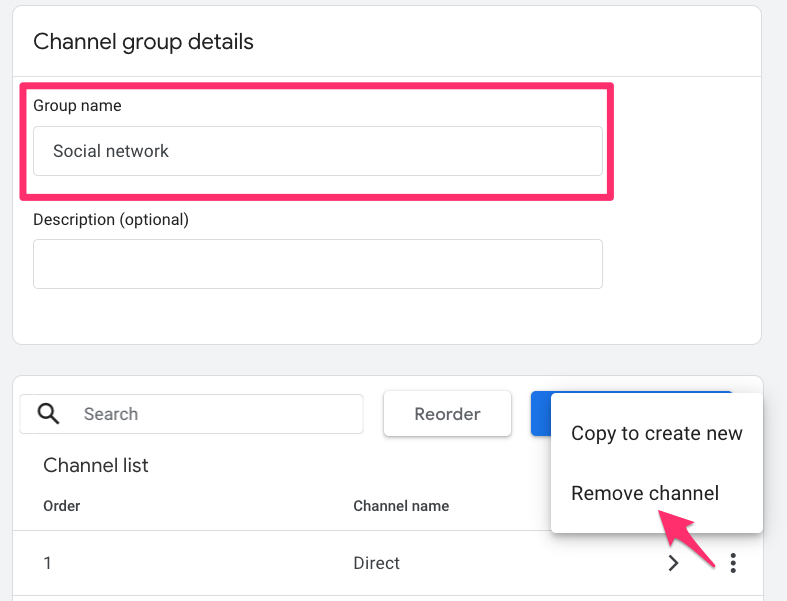Select Remove channel from the menu
This screenshot has width=787, height=601.
644,493
